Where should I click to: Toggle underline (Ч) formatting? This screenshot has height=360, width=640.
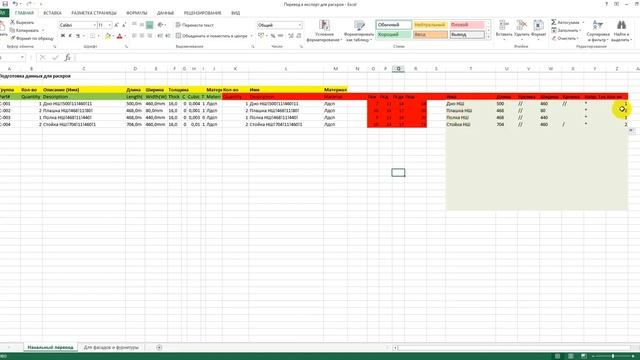coord(78,36)
